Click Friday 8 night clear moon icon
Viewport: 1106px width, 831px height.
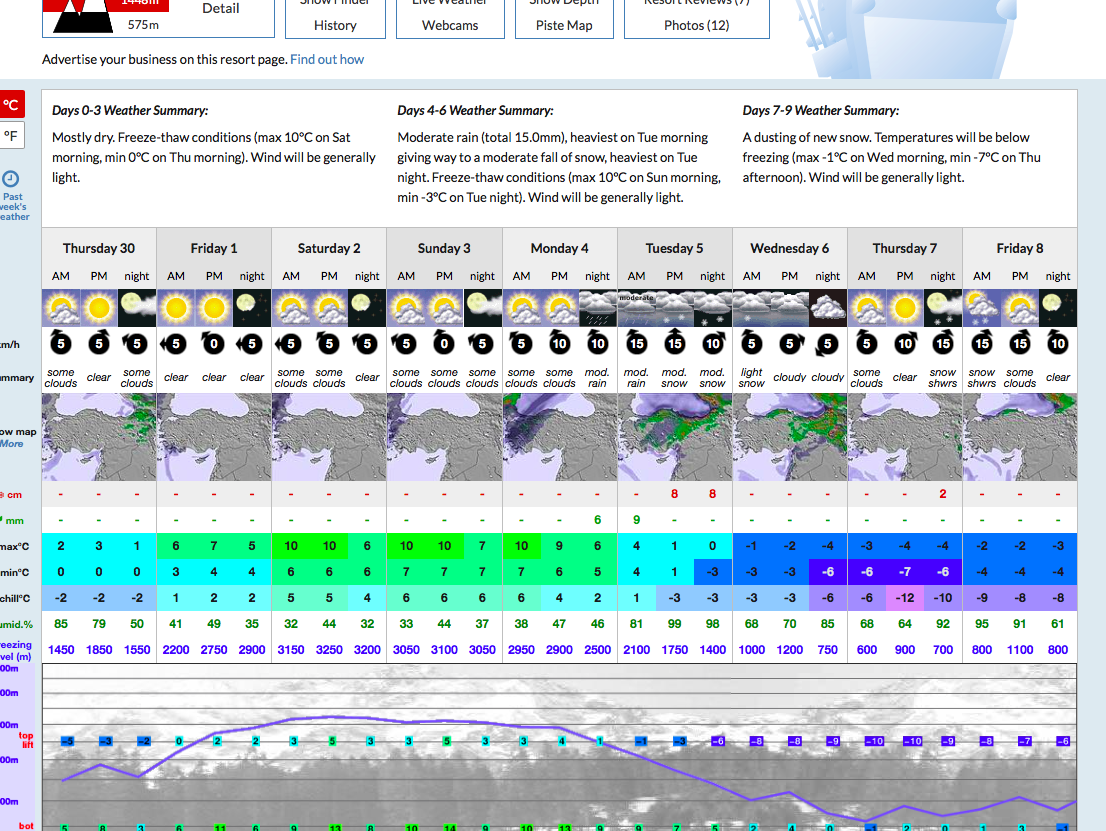pyautogui.click(x=1058, y=308)
